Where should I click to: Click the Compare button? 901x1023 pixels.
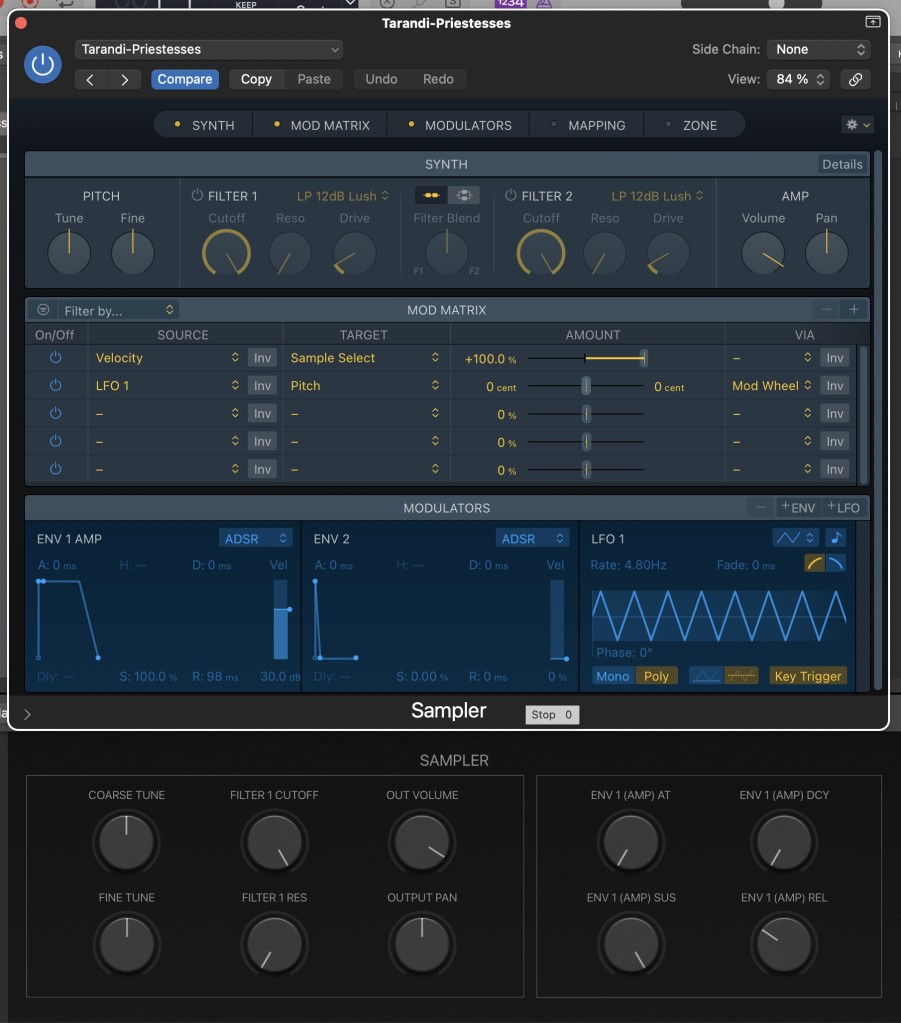pos(185,79)
